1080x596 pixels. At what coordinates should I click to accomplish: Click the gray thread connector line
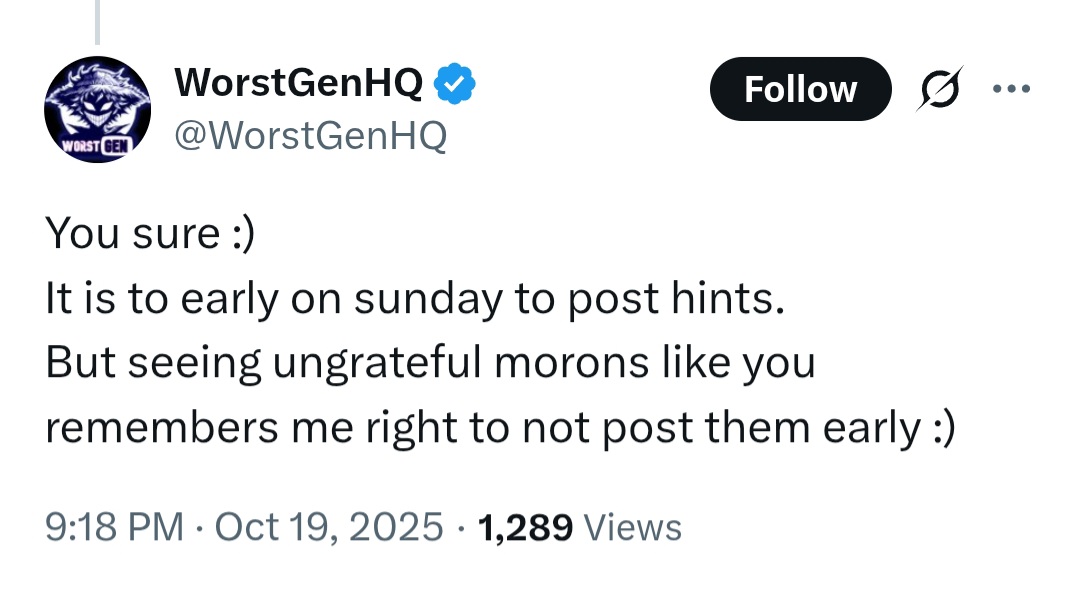point(97,22)
